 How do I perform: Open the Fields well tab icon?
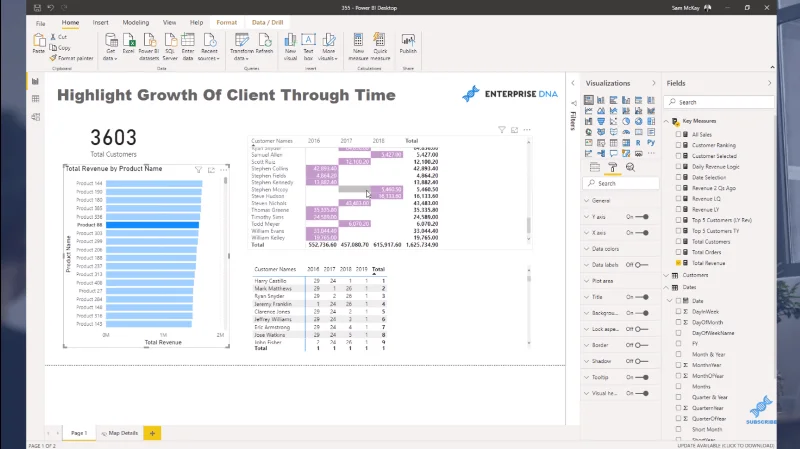coord(595,167)
